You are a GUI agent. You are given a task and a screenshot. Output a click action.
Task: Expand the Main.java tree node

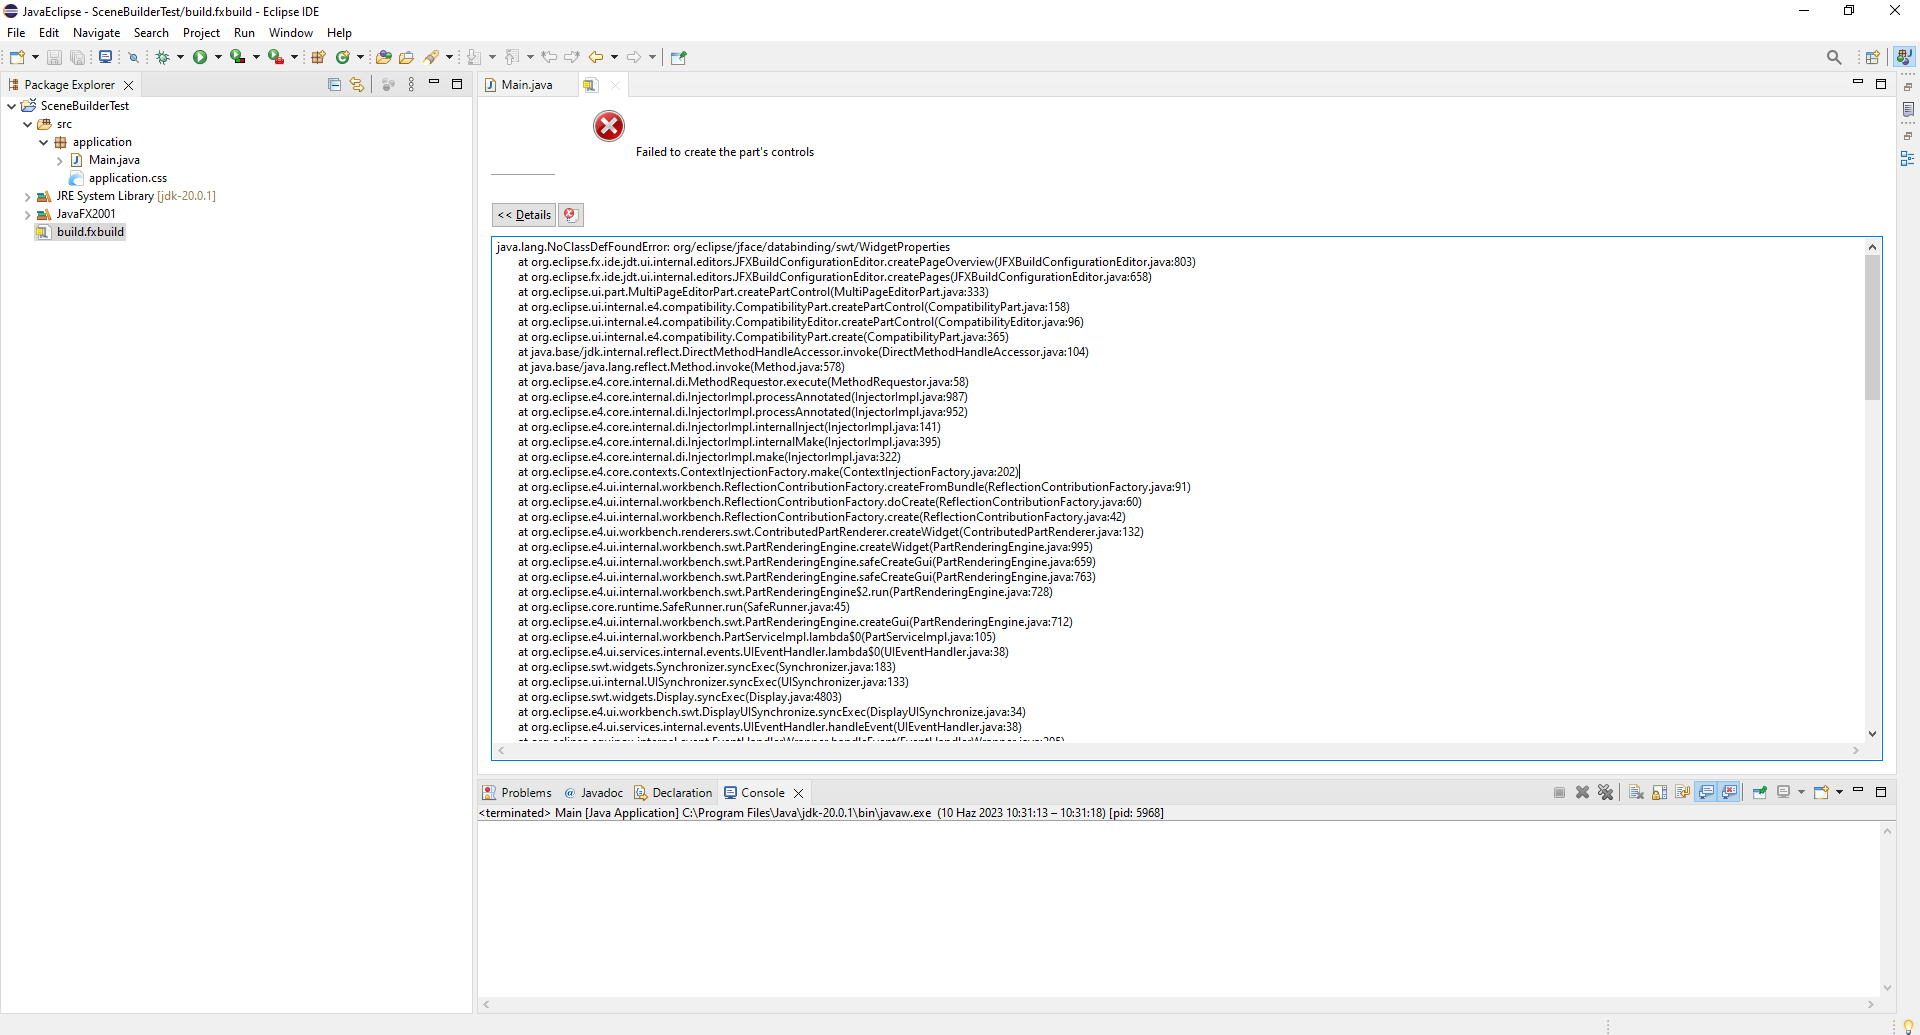coord(59,160)
